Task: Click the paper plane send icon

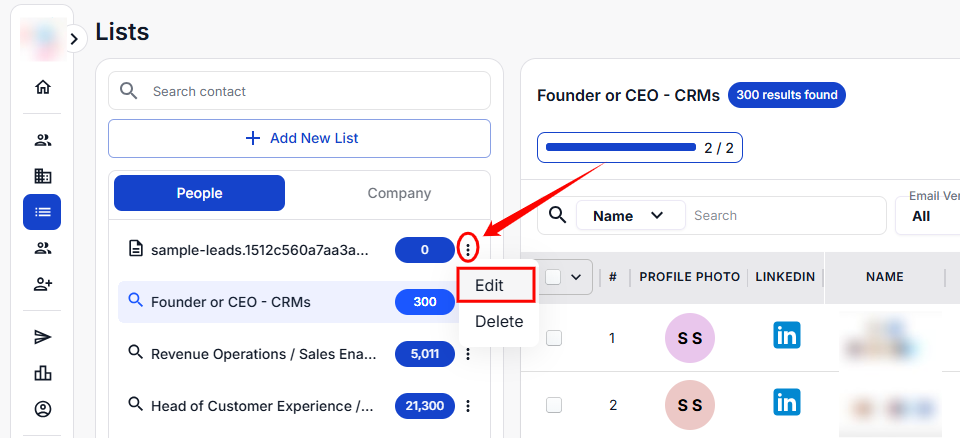Action: pos(42,337)
